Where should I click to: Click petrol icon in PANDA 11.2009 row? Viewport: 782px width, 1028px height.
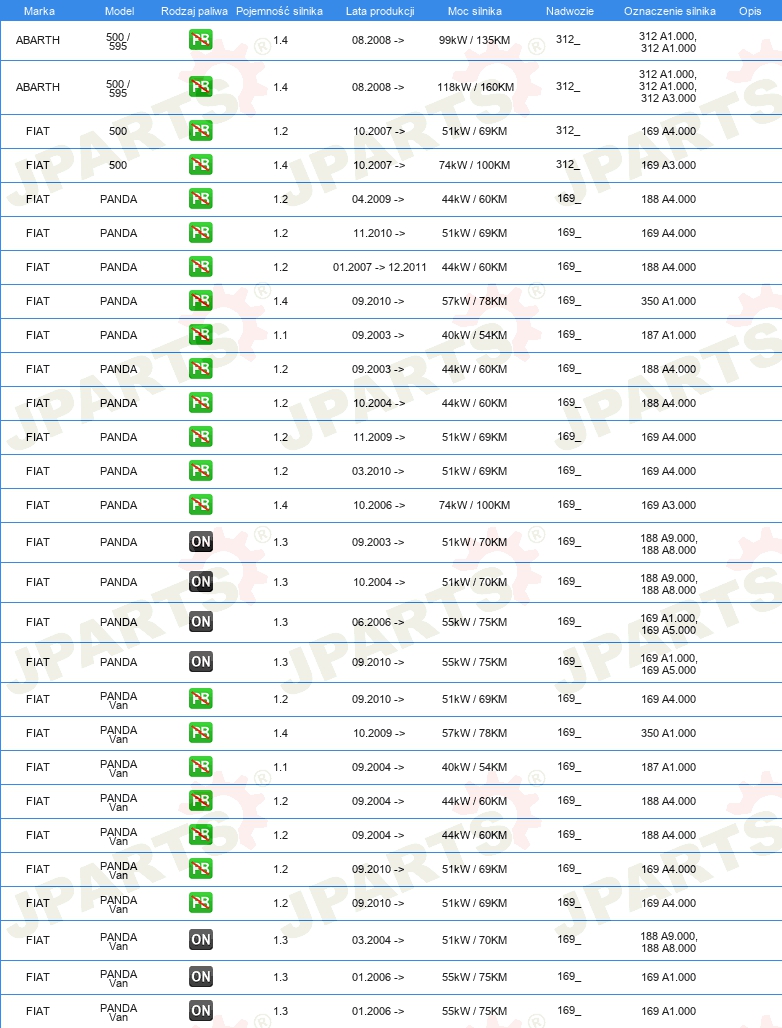(x=201, y=437)
